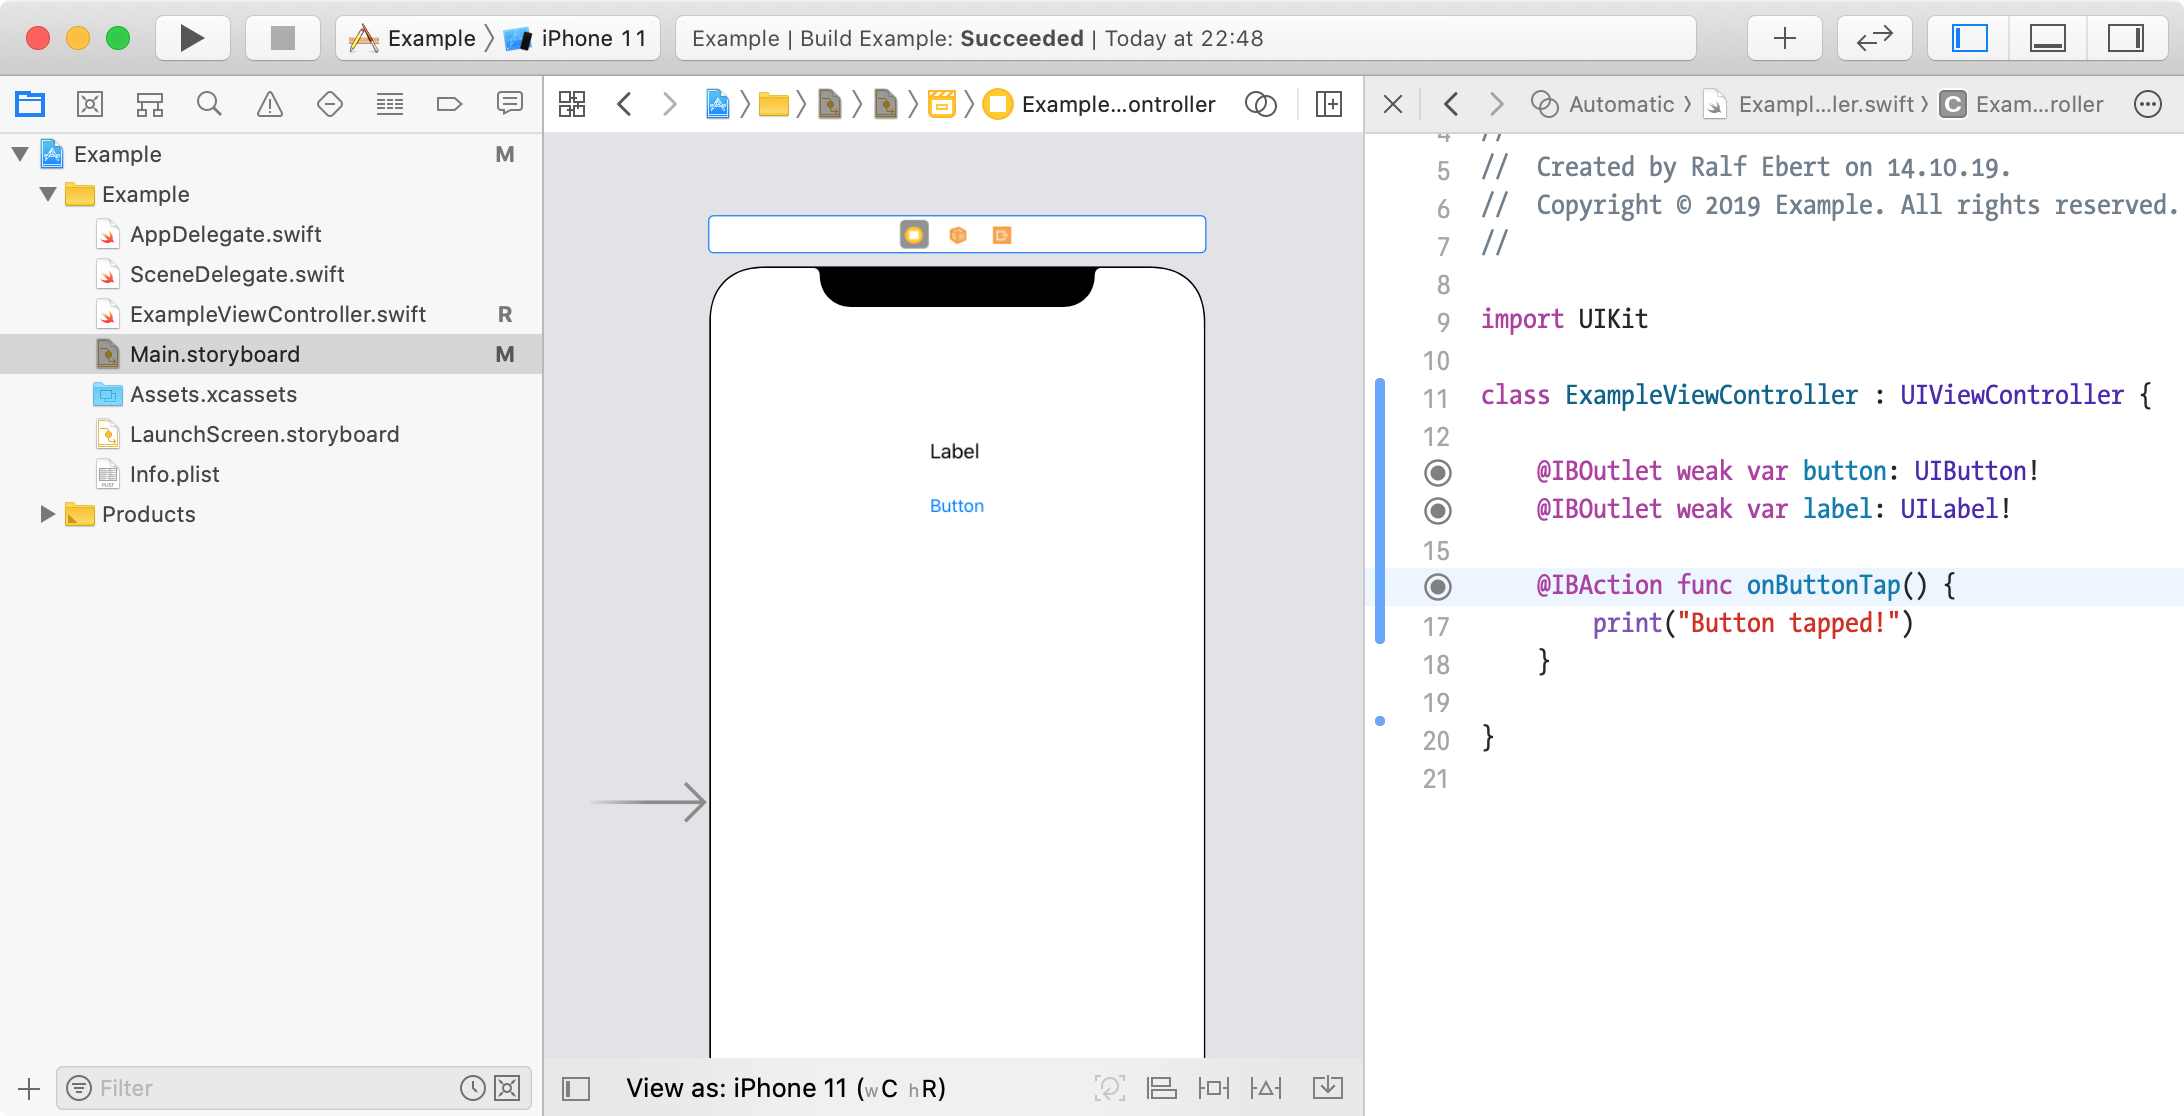Click onButtonTap action connection circle
This screenshot has height=1116, width=2184.
point(1438,587)
